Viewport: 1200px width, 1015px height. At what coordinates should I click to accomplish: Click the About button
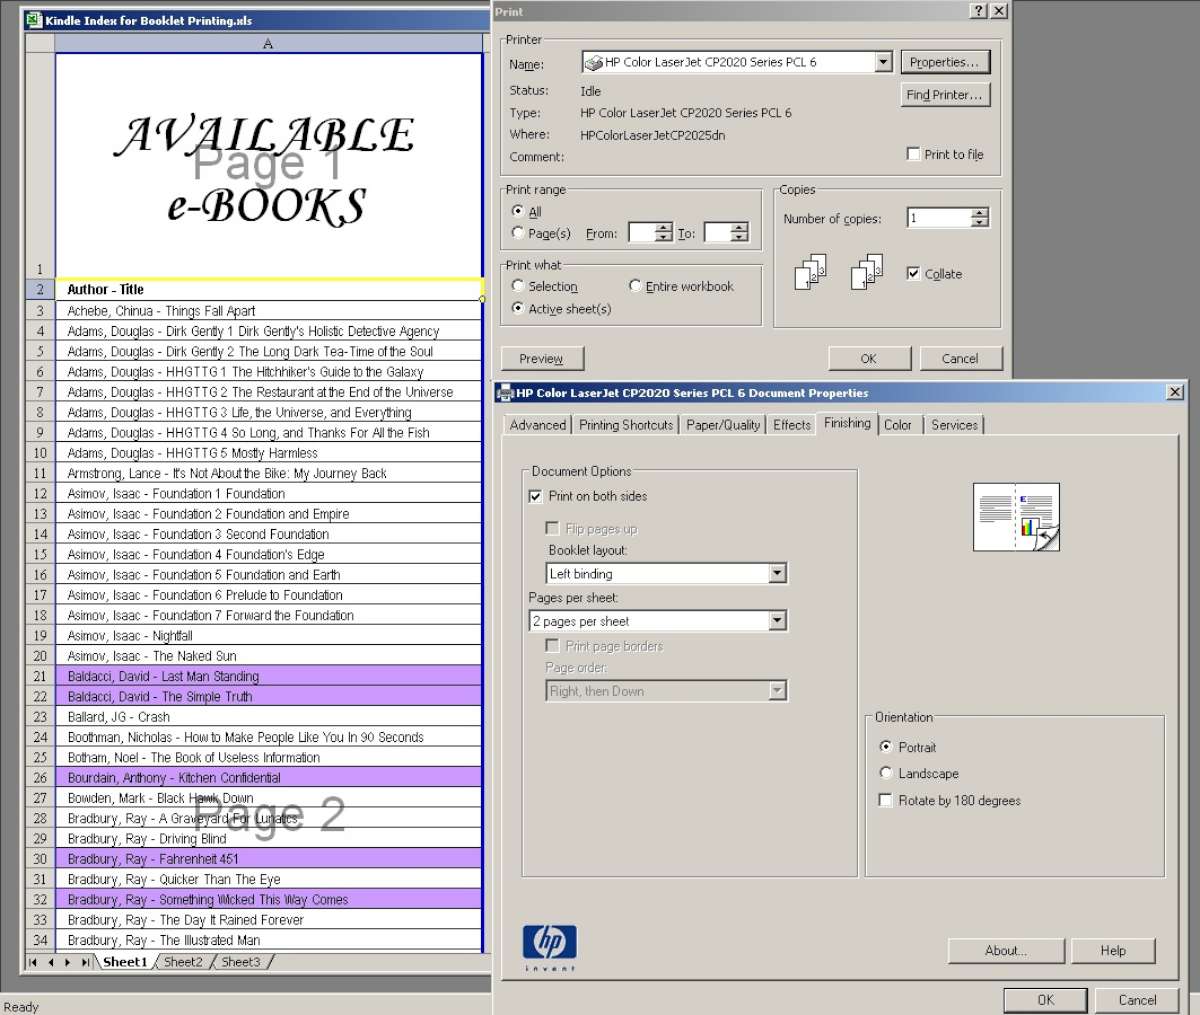pos(1006,951)
